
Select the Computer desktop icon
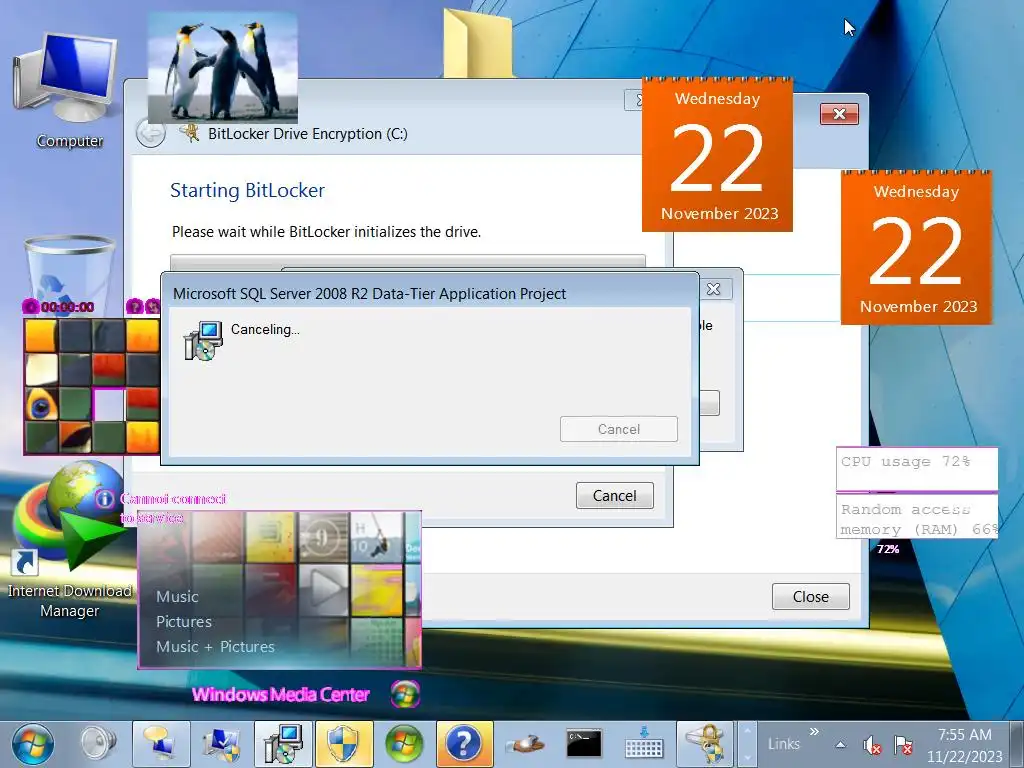pos(68,91)
